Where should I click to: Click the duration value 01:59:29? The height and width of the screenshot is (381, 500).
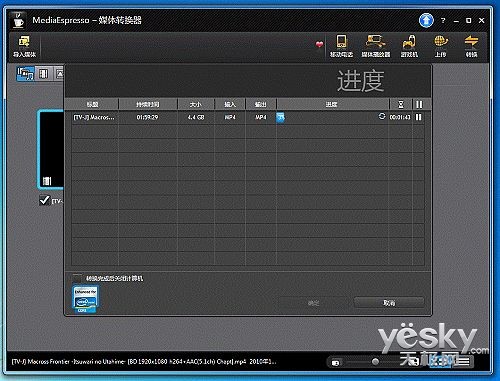point(147,117)
